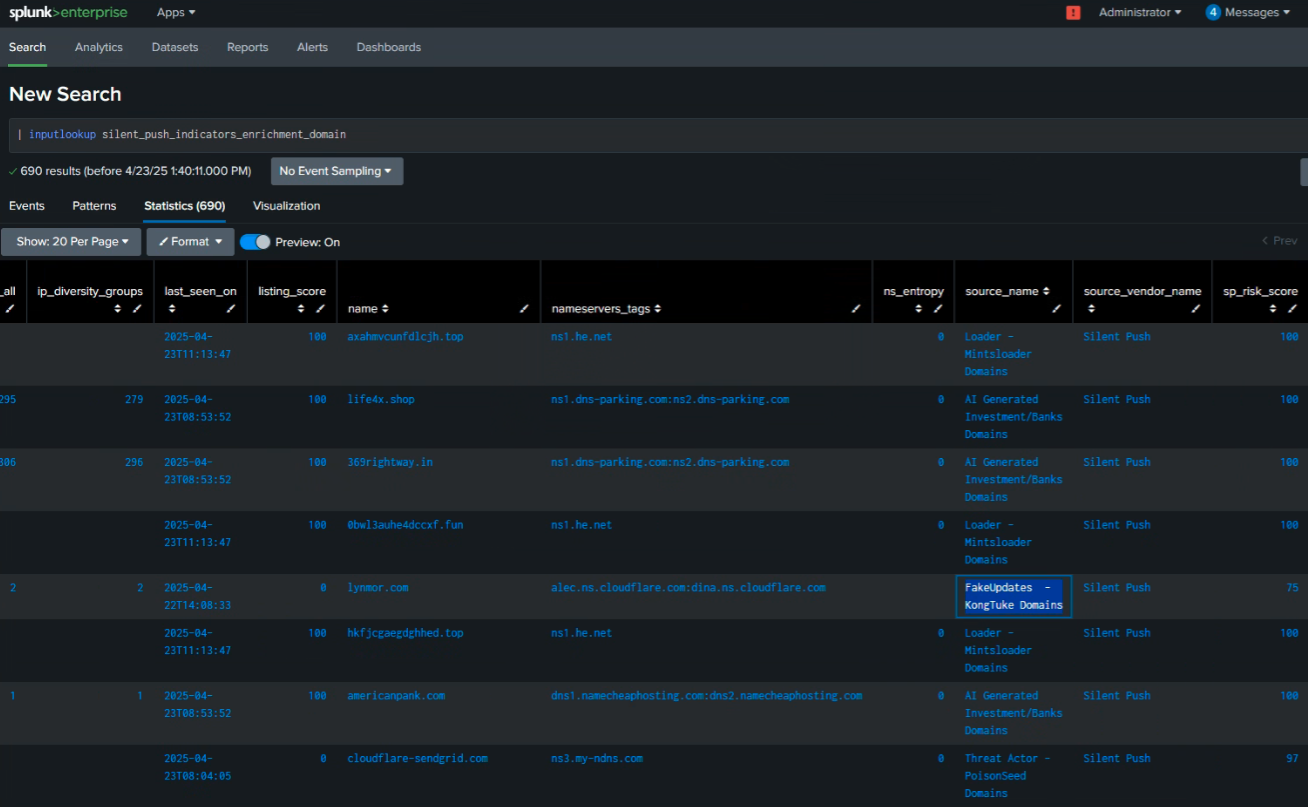Click the red alert notification icon

1073,13
